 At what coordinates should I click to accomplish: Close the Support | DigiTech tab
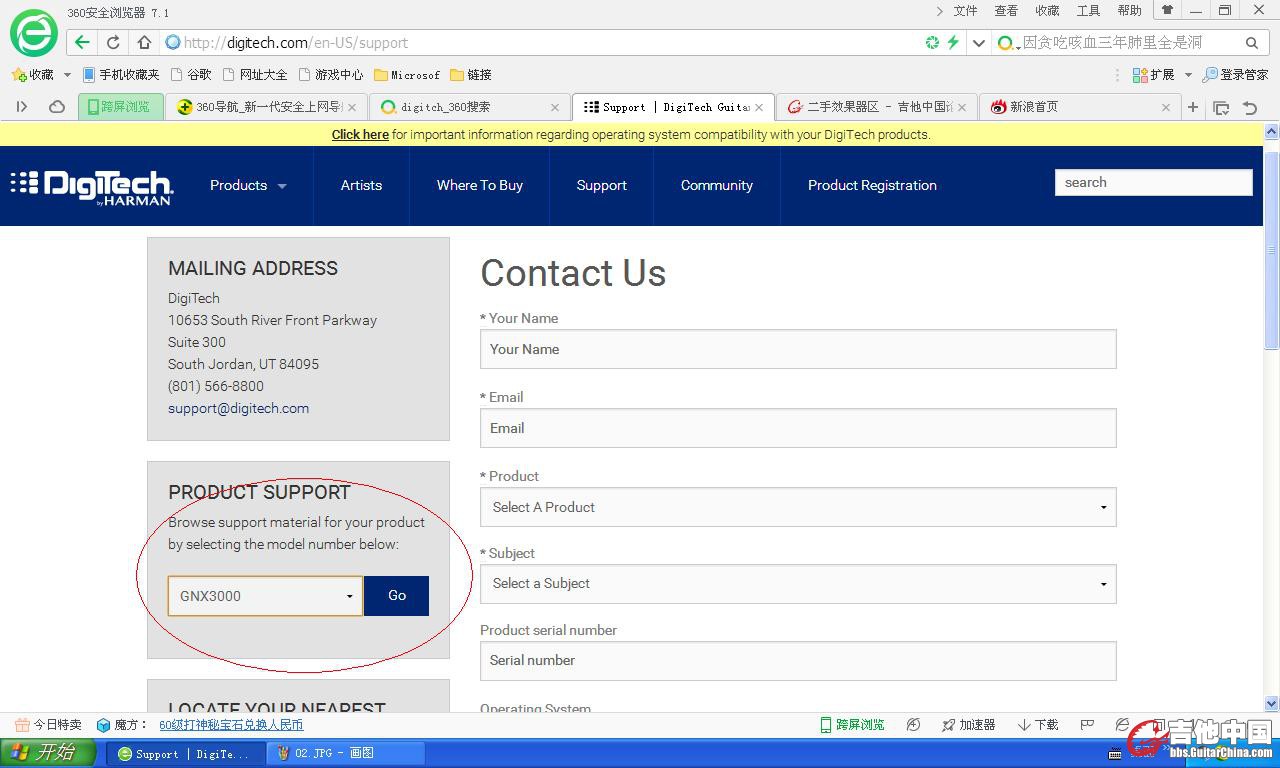click(x=759, y=107)
